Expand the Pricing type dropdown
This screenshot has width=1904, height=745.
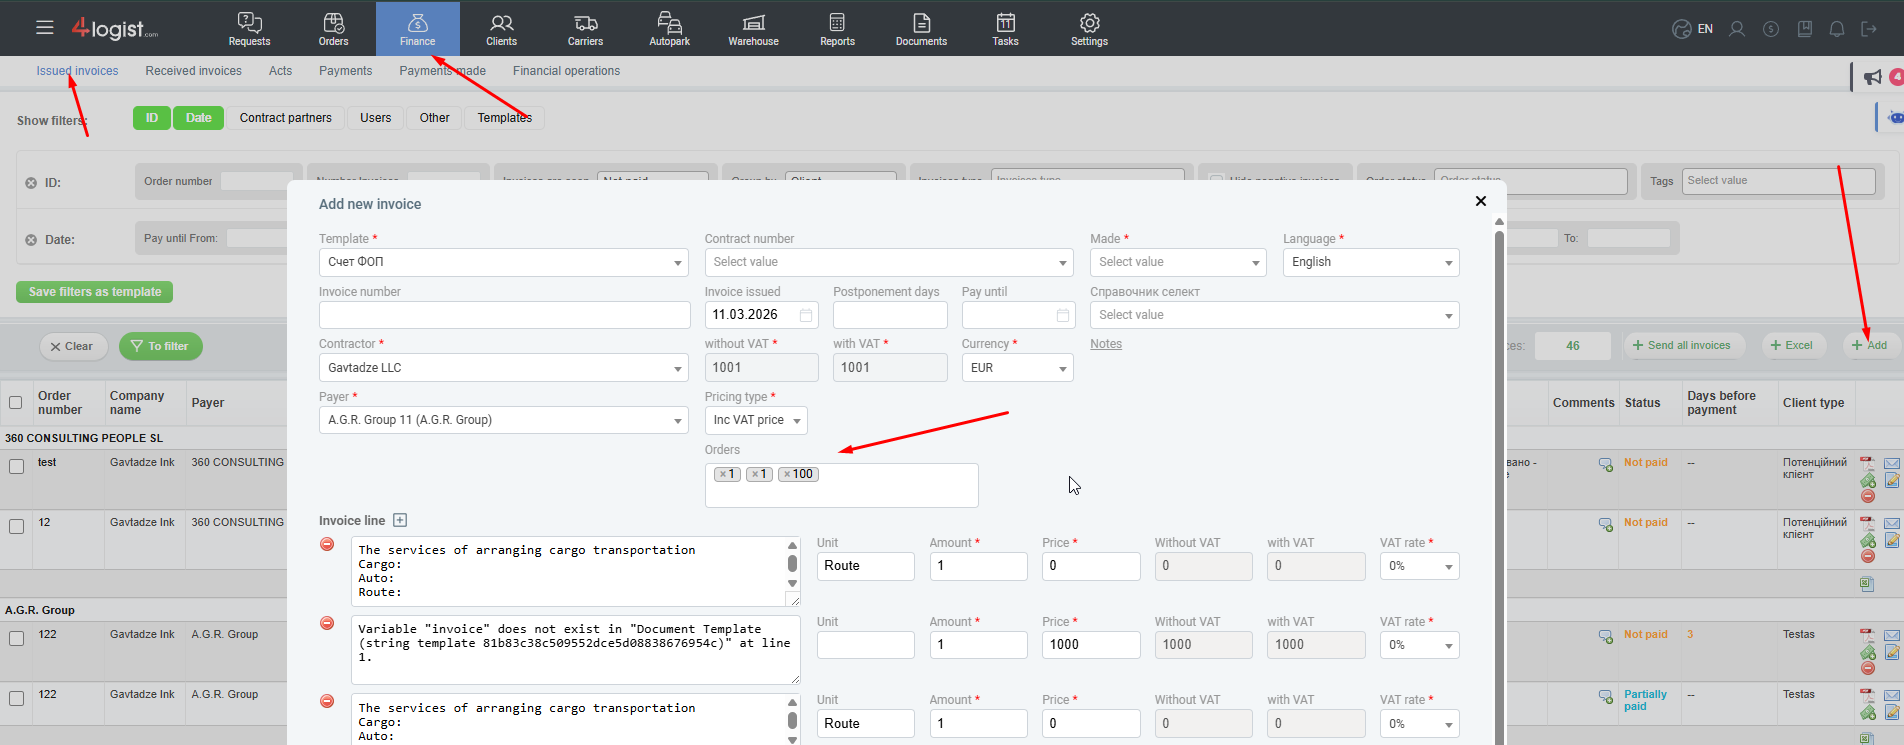[x=755, y=421]
